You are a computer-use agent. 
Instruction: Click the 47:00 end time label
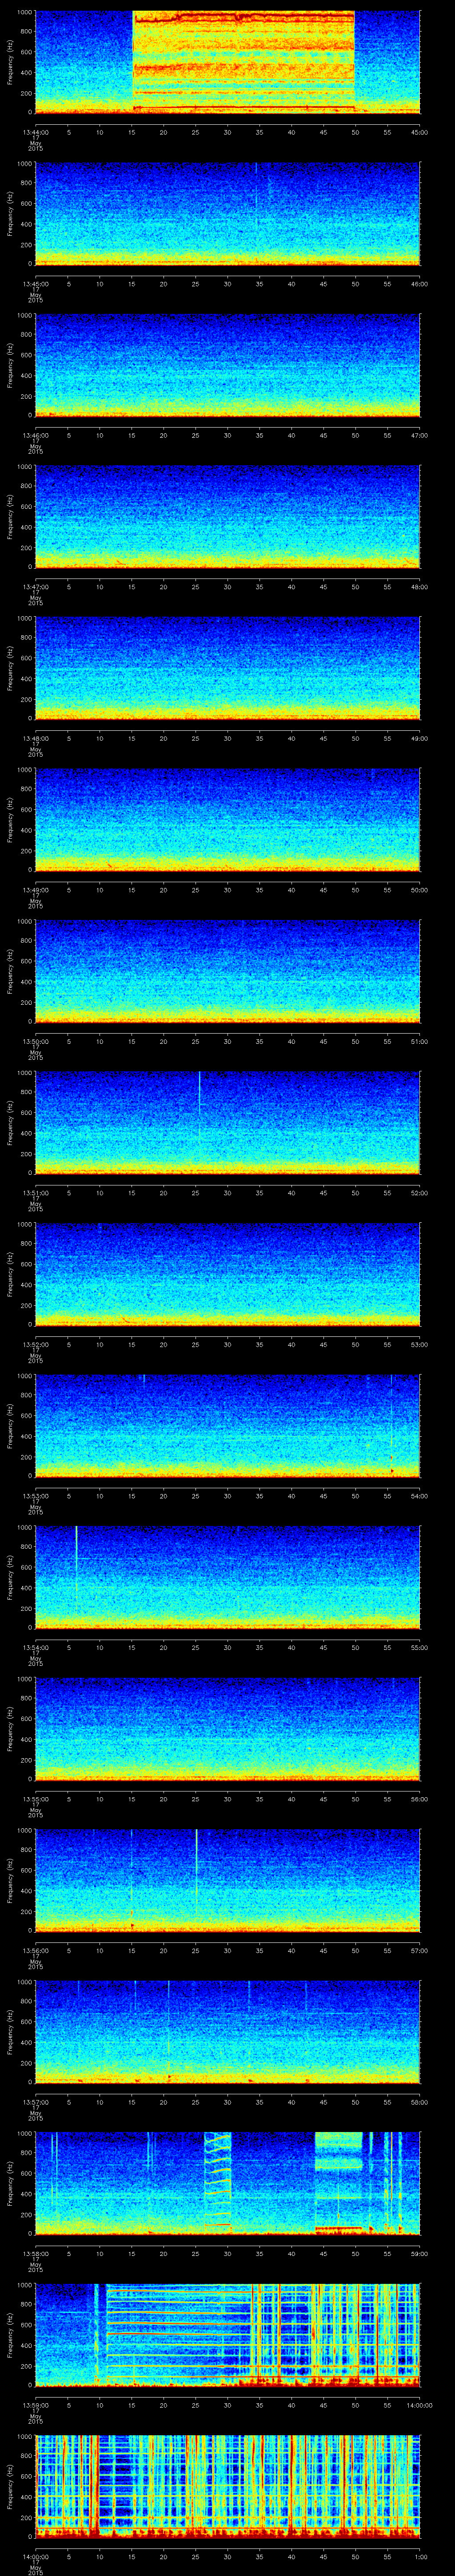click(x=420, y=435)
